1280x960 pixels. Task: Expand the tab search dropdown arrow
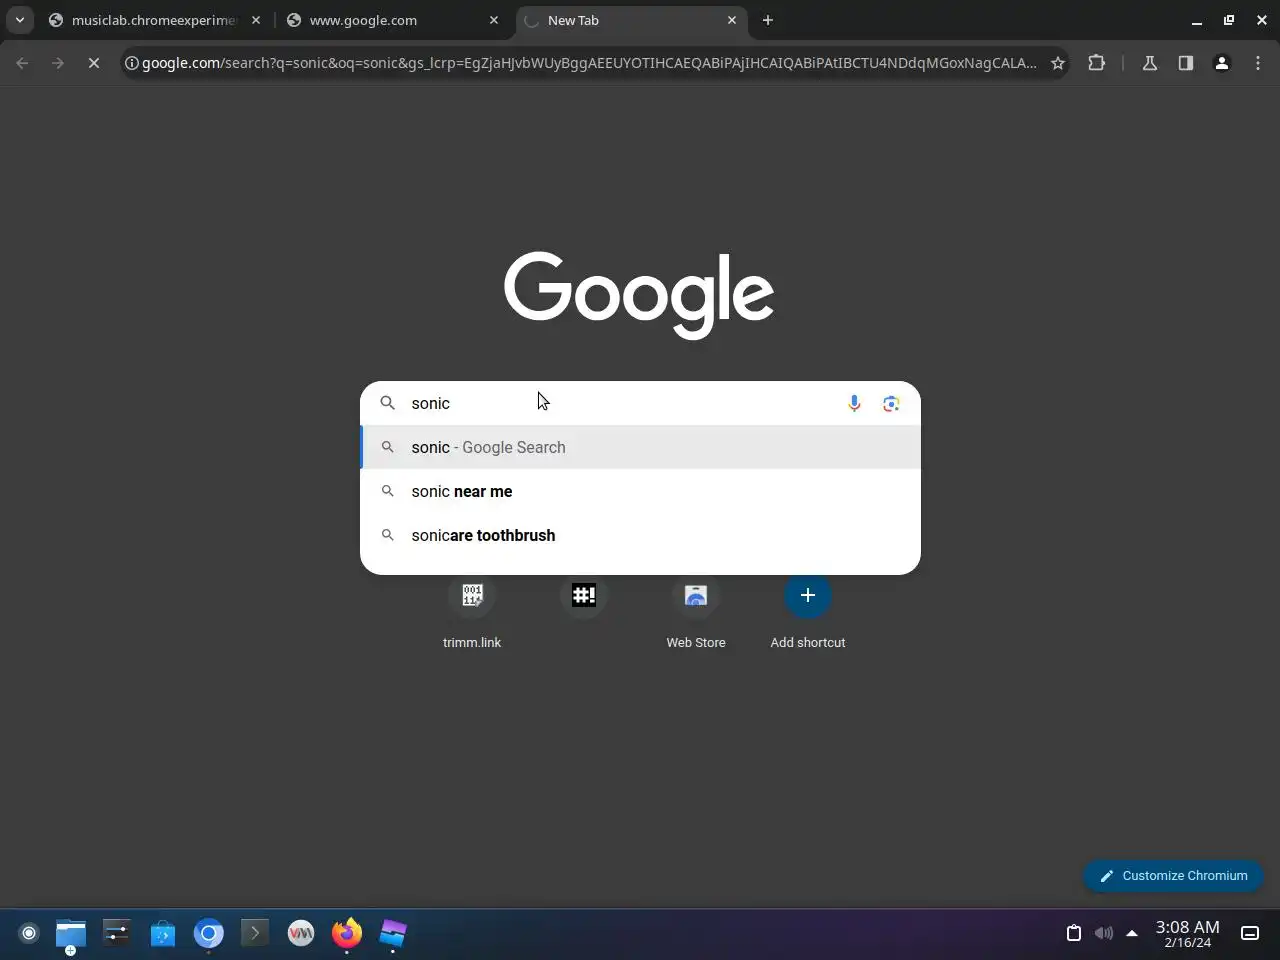click(x=19, y=20)
